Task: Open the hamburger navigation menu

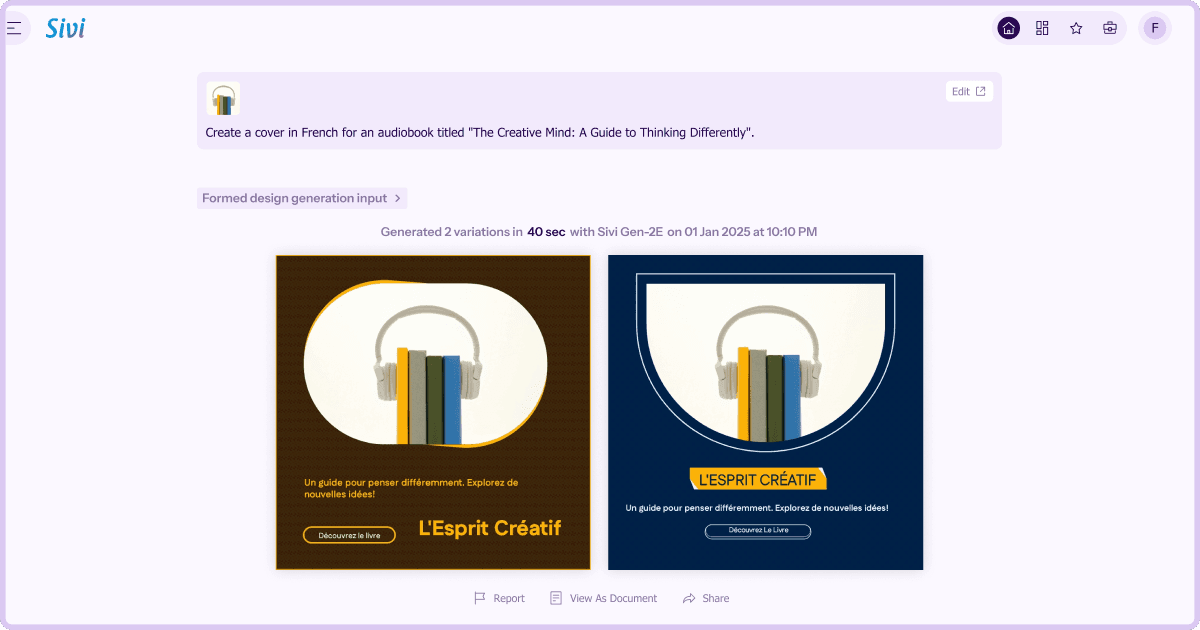Action: 16,27
